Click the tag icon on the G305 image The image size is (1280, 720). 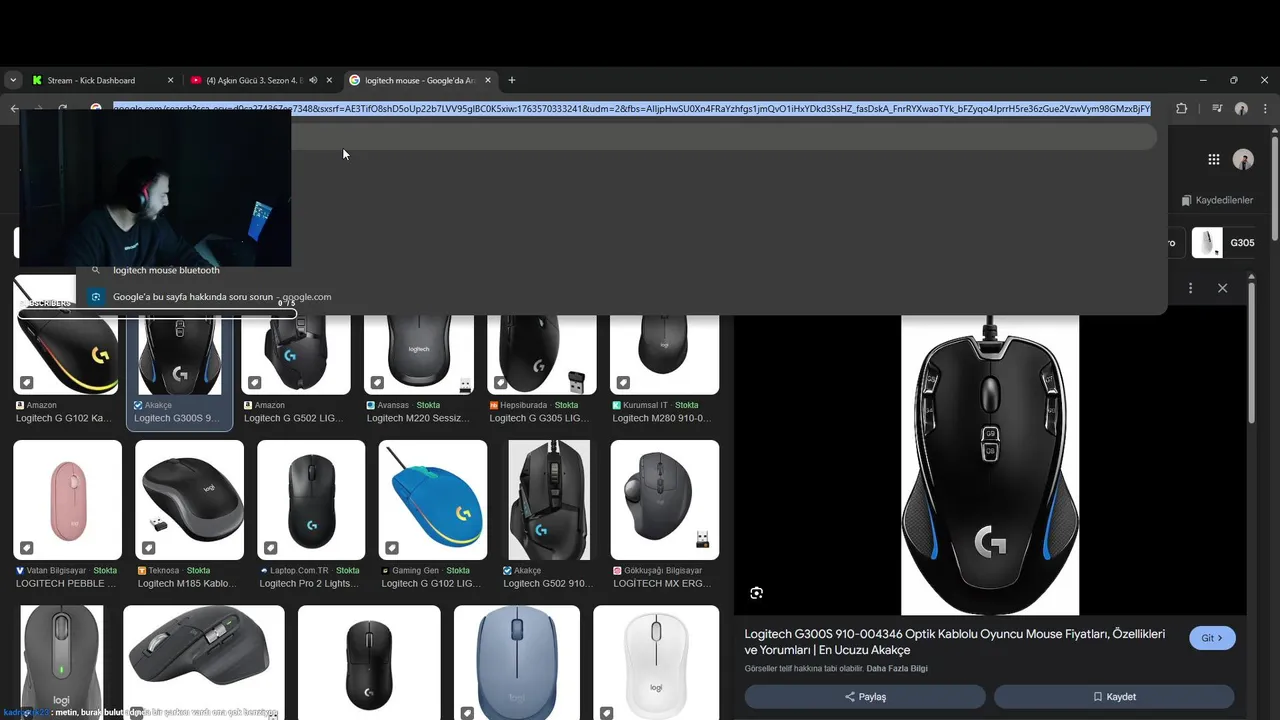[x=500, y=382]
